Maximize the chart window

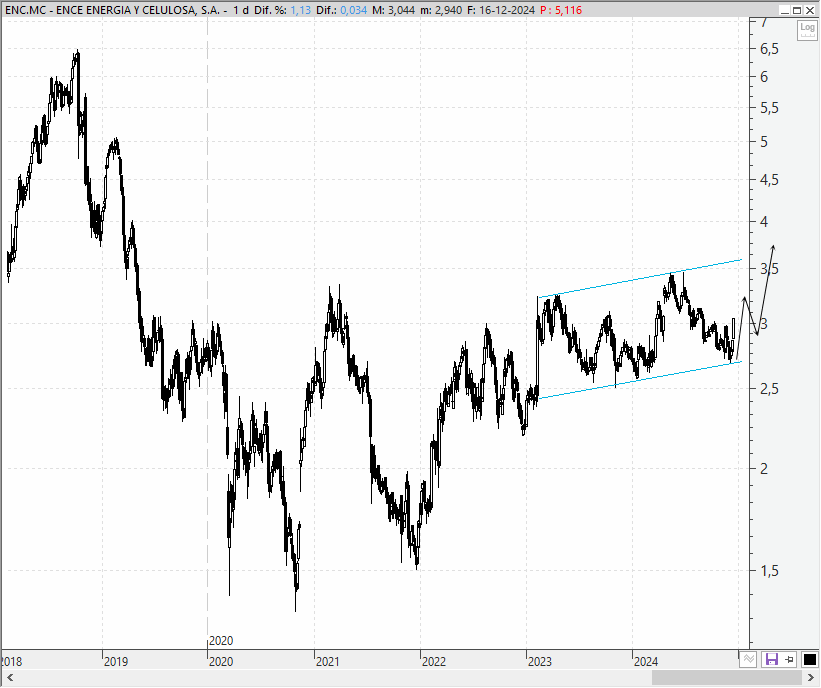tap(797, 10)
